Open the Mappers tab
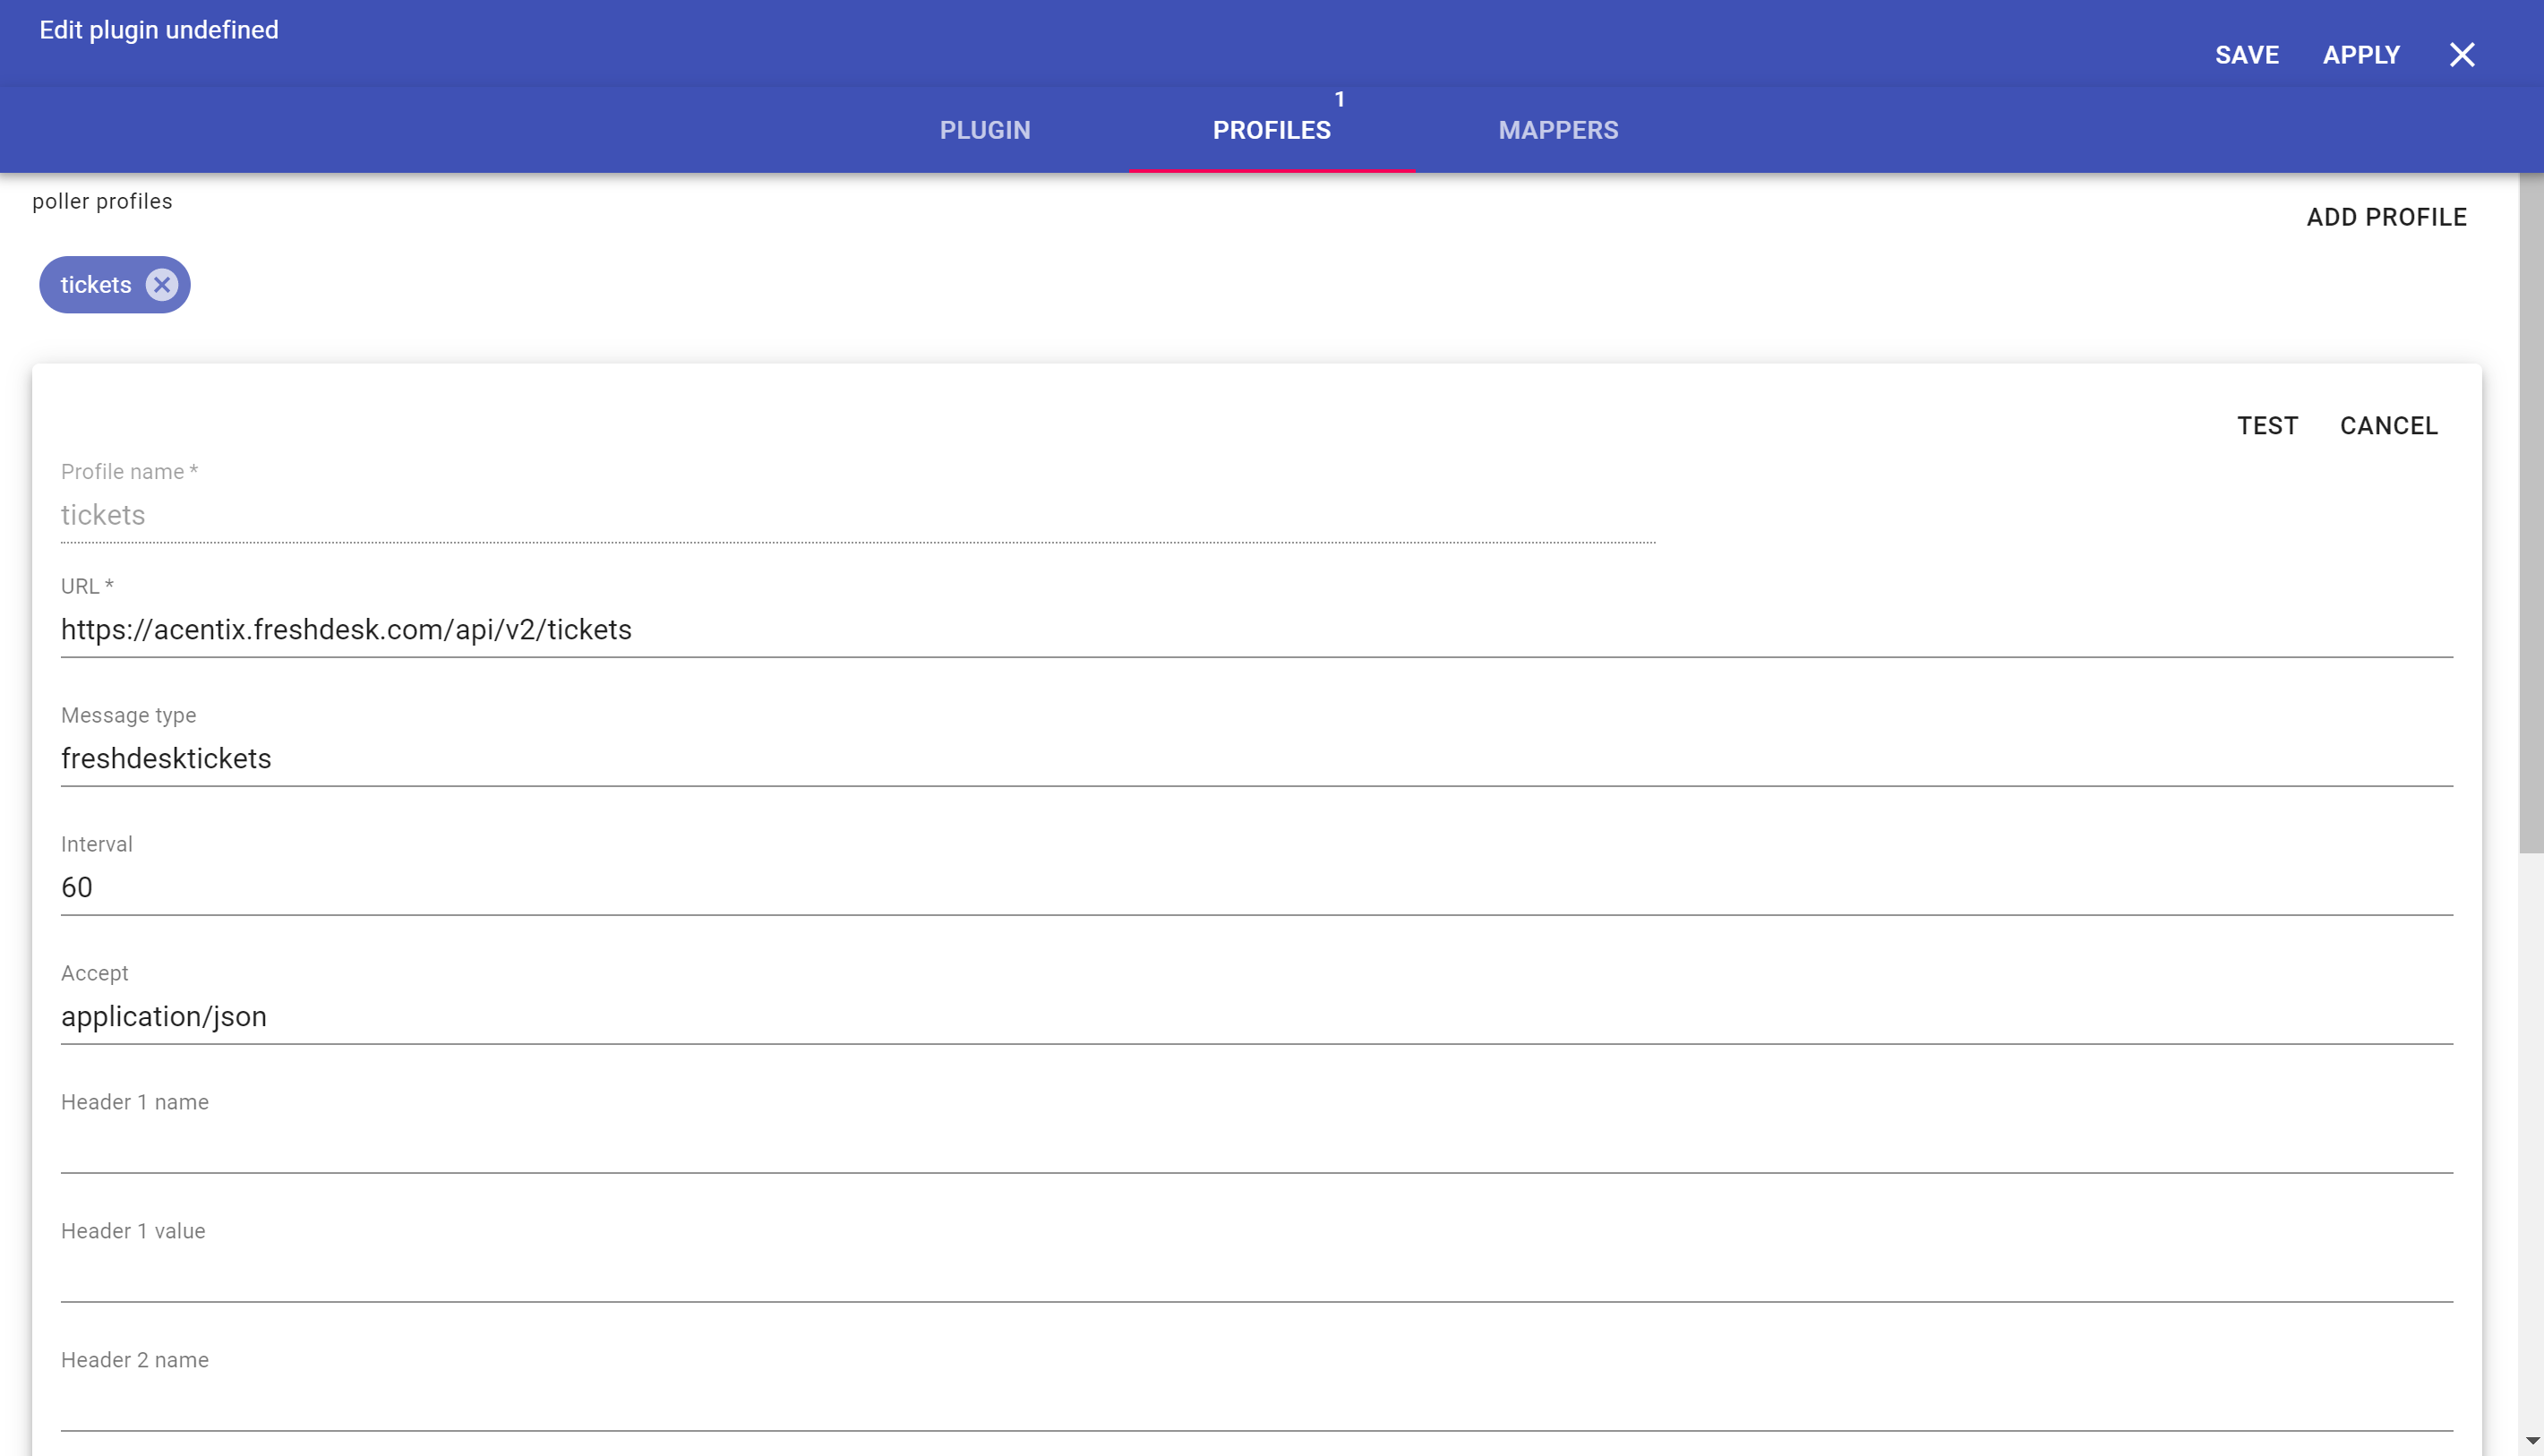The image size is (2544, 1456). [x=1557, y=130]
